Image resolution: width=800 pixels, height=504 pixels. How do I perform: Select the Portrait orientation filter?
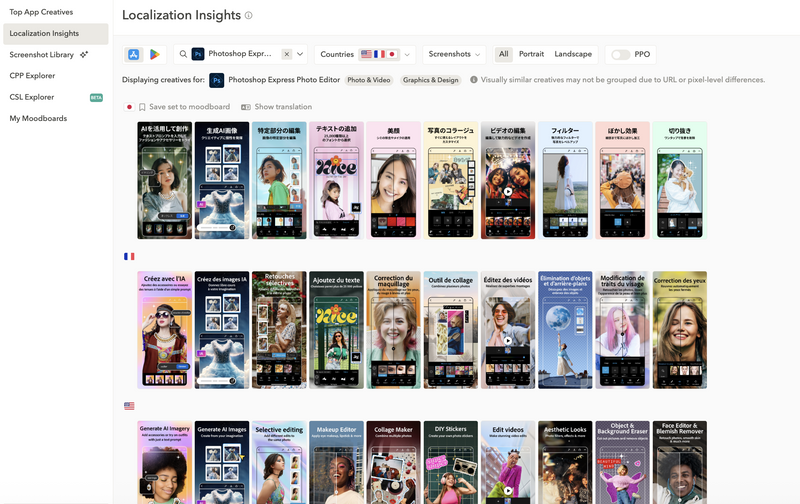[x=531, y=54]
